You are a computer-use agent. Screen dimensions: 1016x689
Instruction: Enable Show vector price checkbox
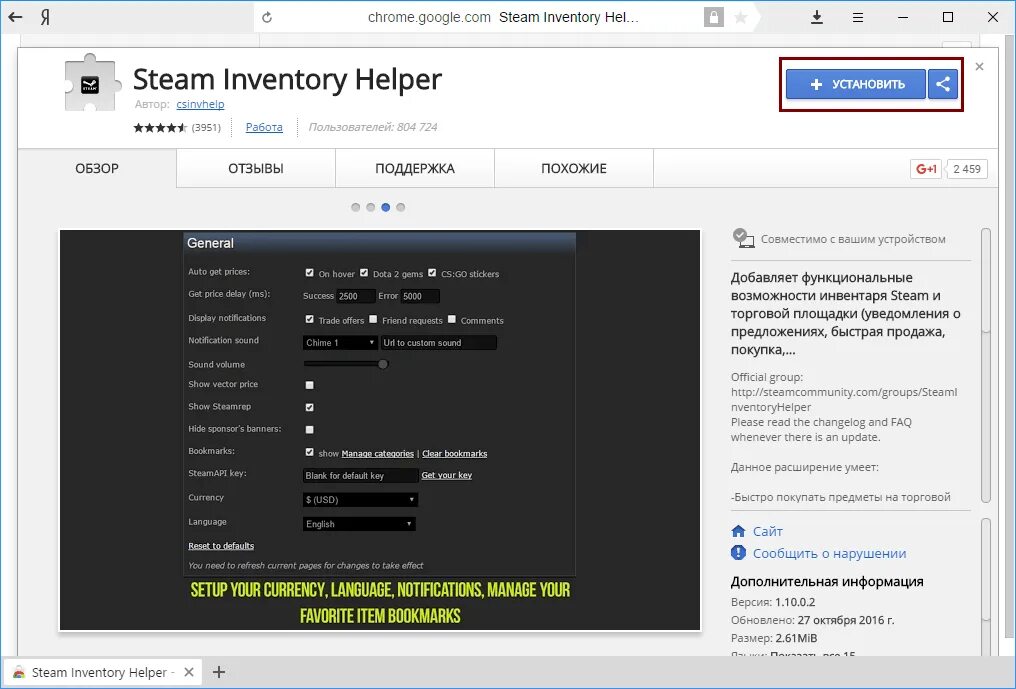click(x=310, y=385)
